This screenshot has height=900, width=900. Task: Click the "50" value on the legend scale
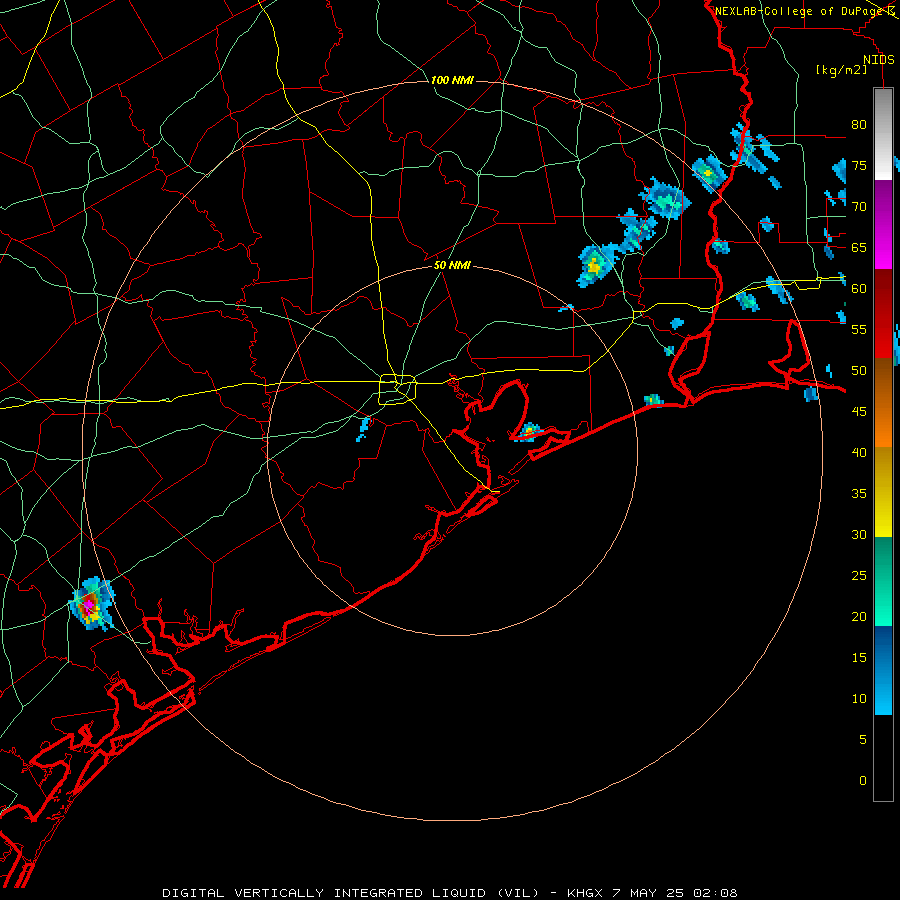859,370
